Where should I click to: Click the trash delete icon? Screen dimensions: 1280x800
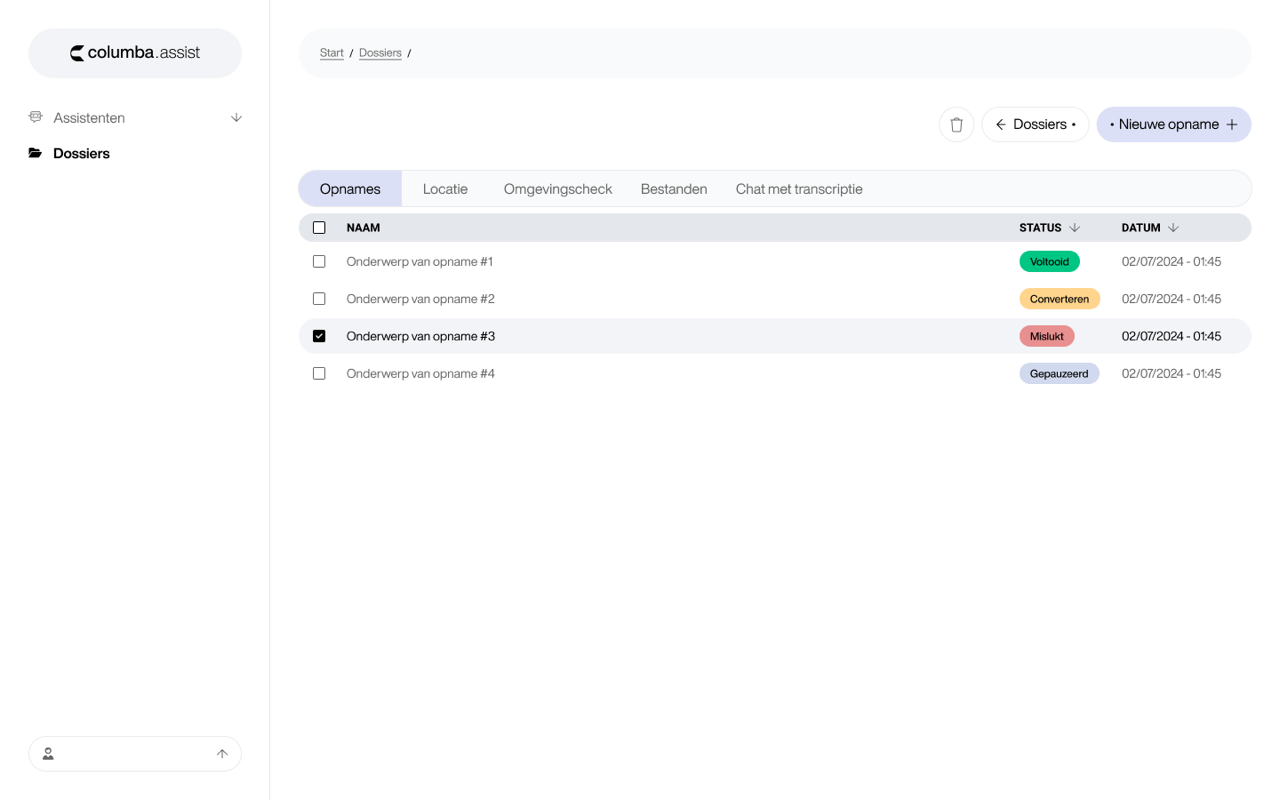(956, 125)
